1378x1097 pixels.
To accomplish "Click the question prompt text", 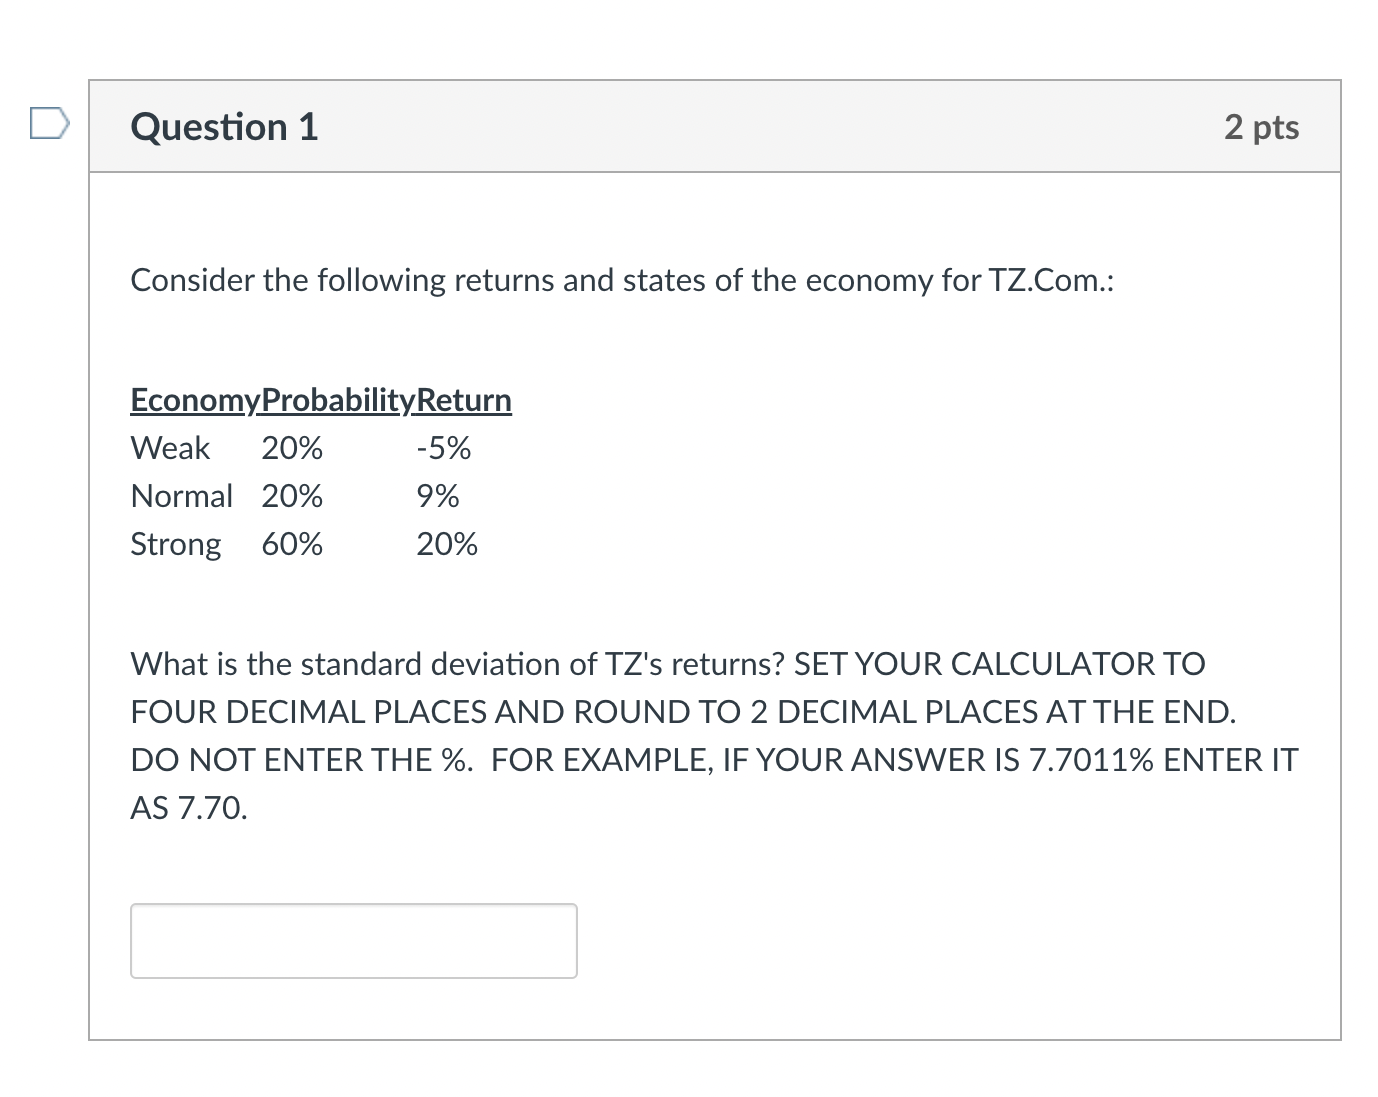I will [x=622, y=280].
